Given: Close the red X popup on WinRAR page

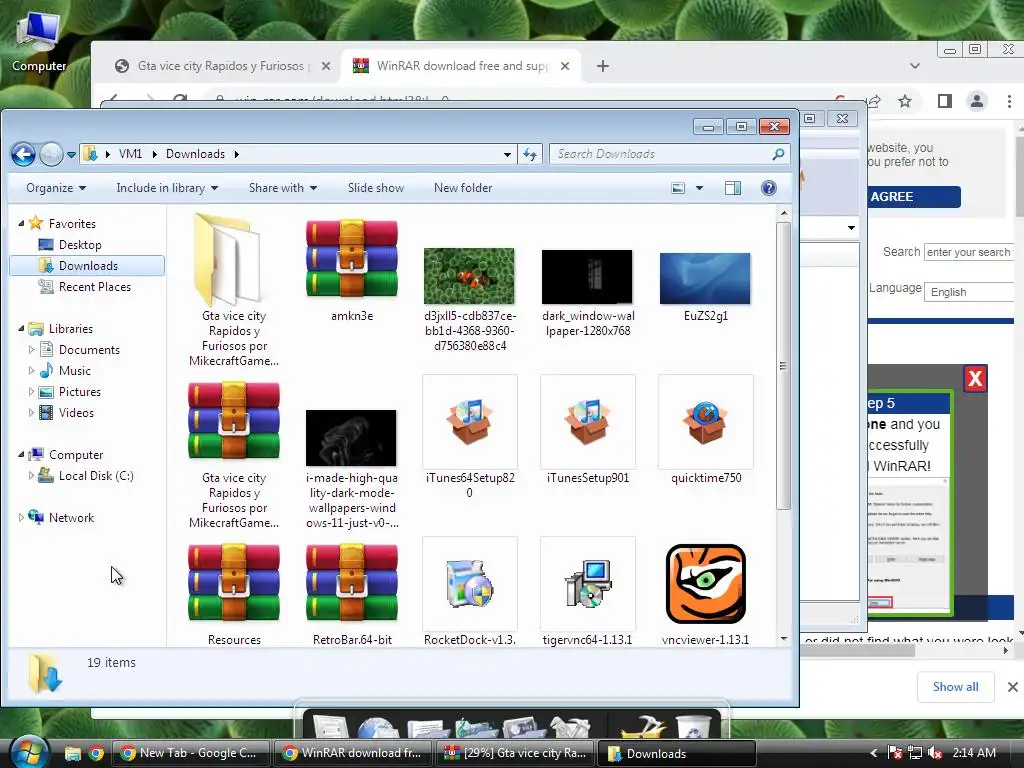Looking at the screenshot, I should [975, 379].
